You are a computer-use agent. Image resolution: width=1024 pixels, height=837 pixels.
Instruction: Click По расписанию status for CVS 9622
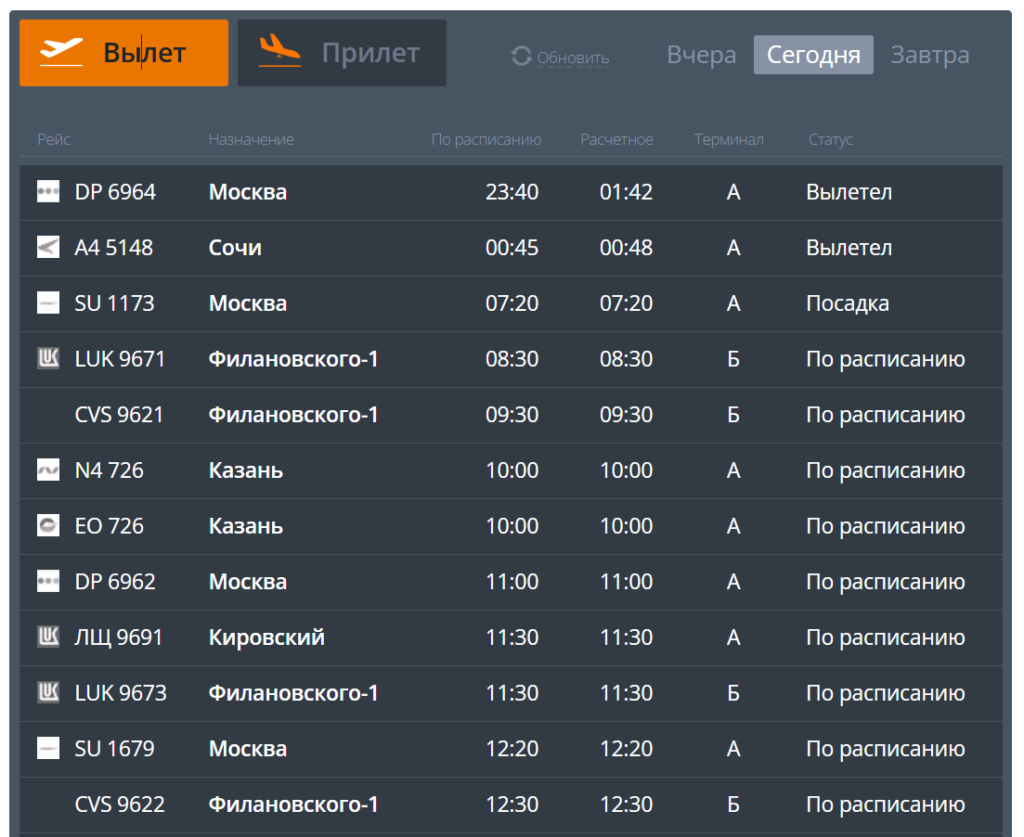pyautogui.click(x=886, y=804)
